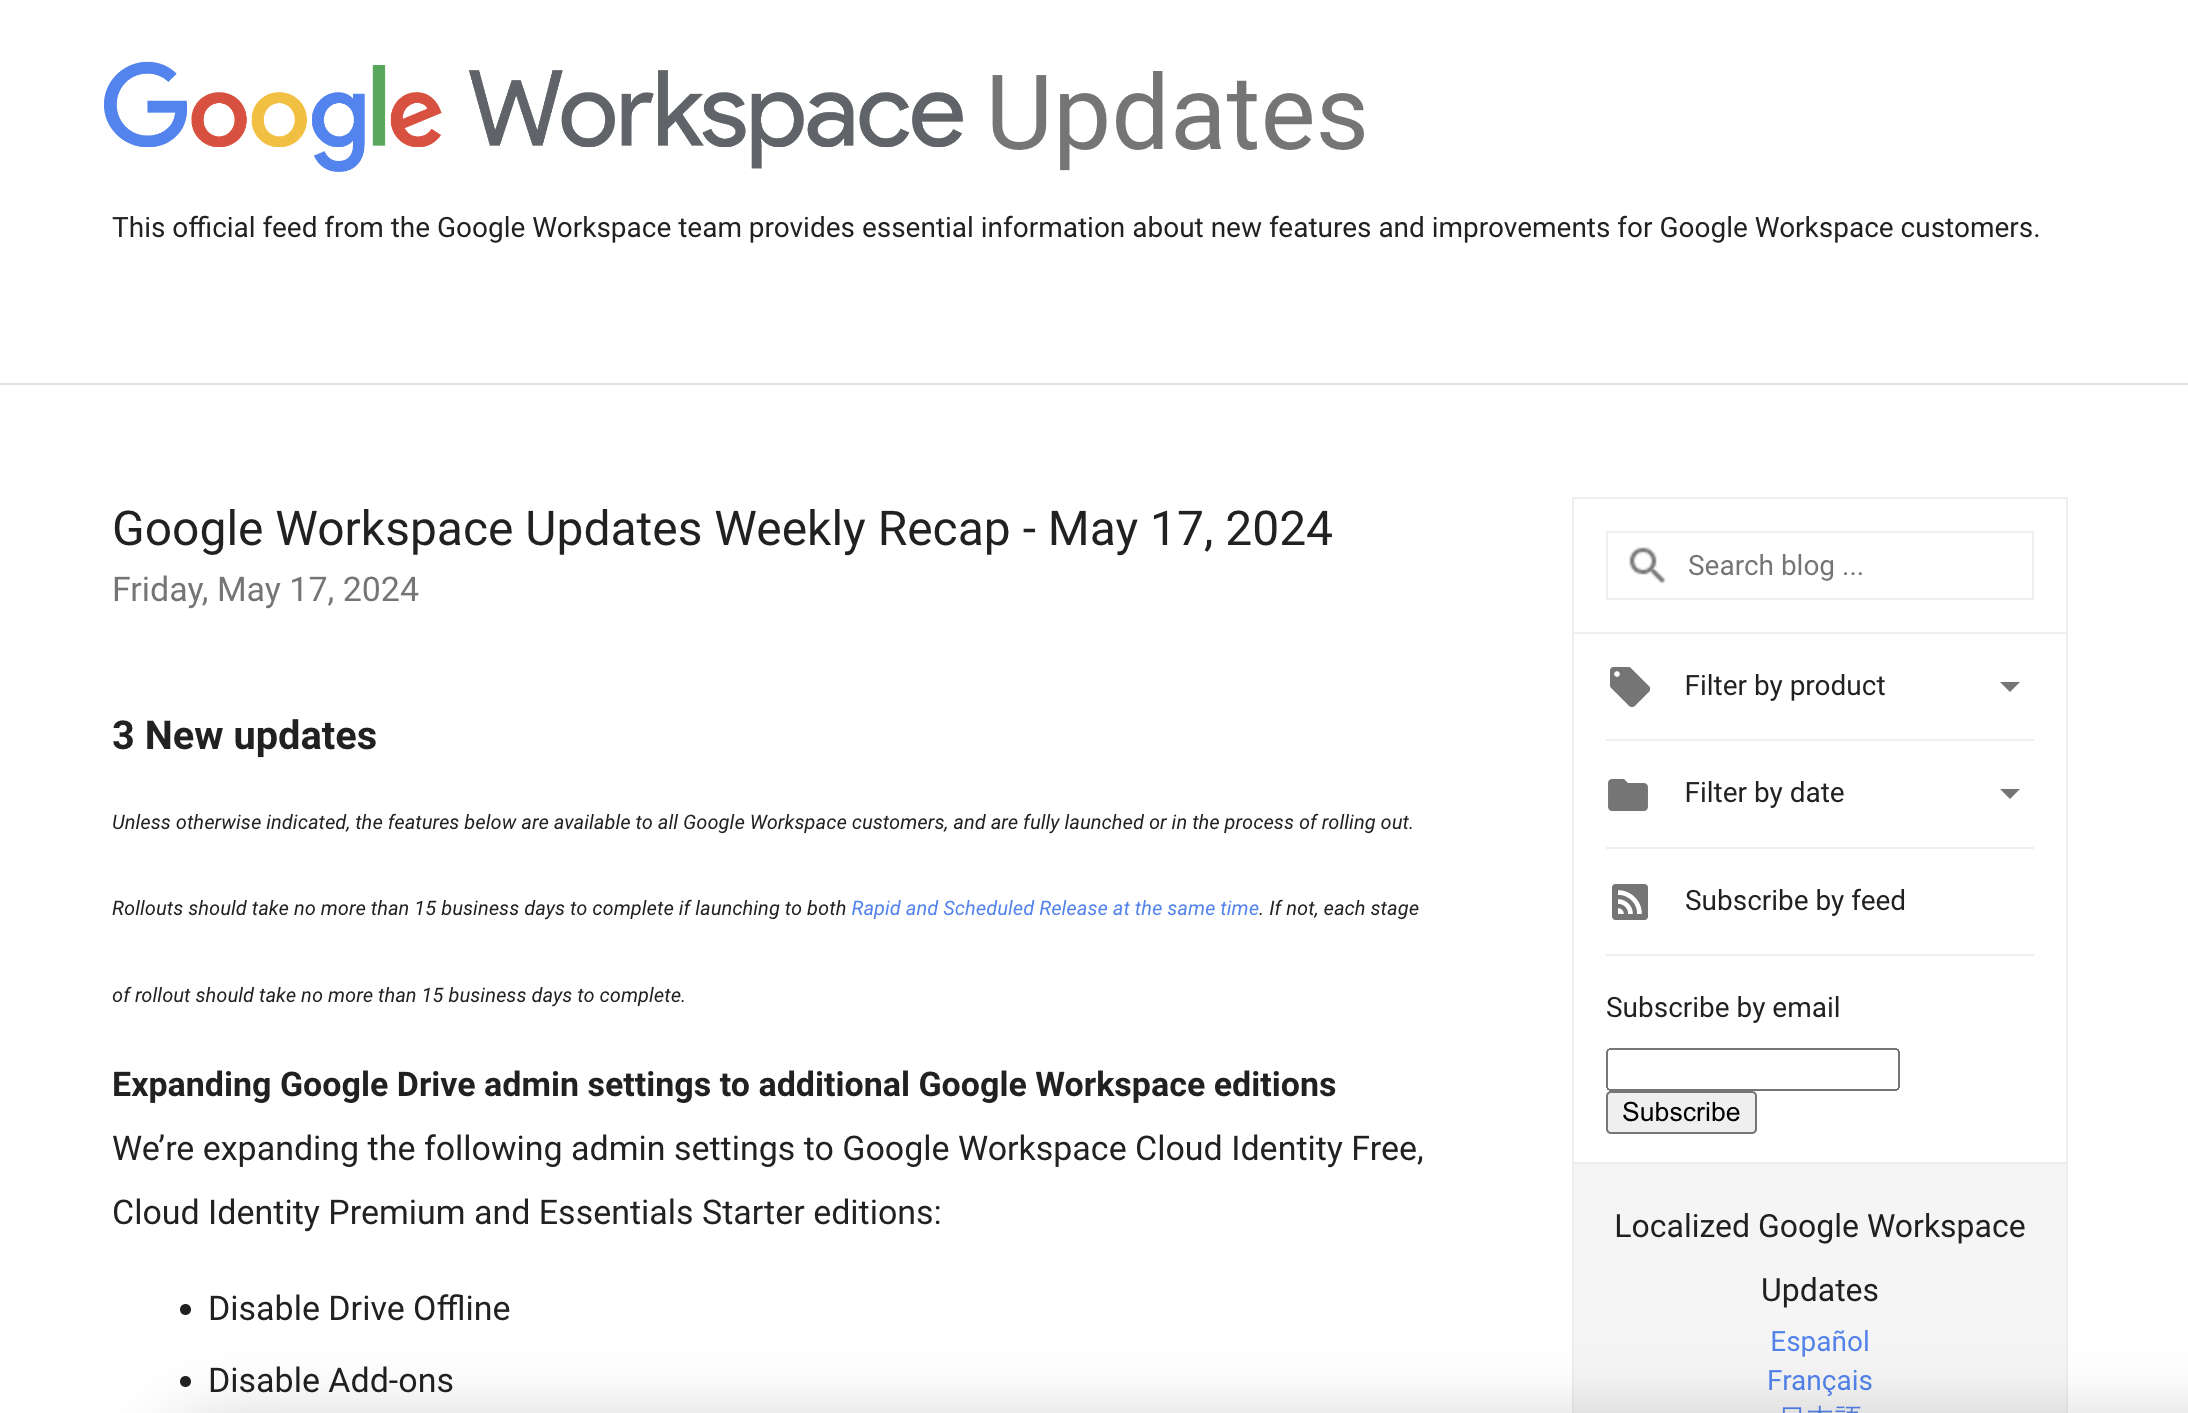Click the RSS feed icon
This screenshot has width=2188, height=1413.
(1629, 901)
